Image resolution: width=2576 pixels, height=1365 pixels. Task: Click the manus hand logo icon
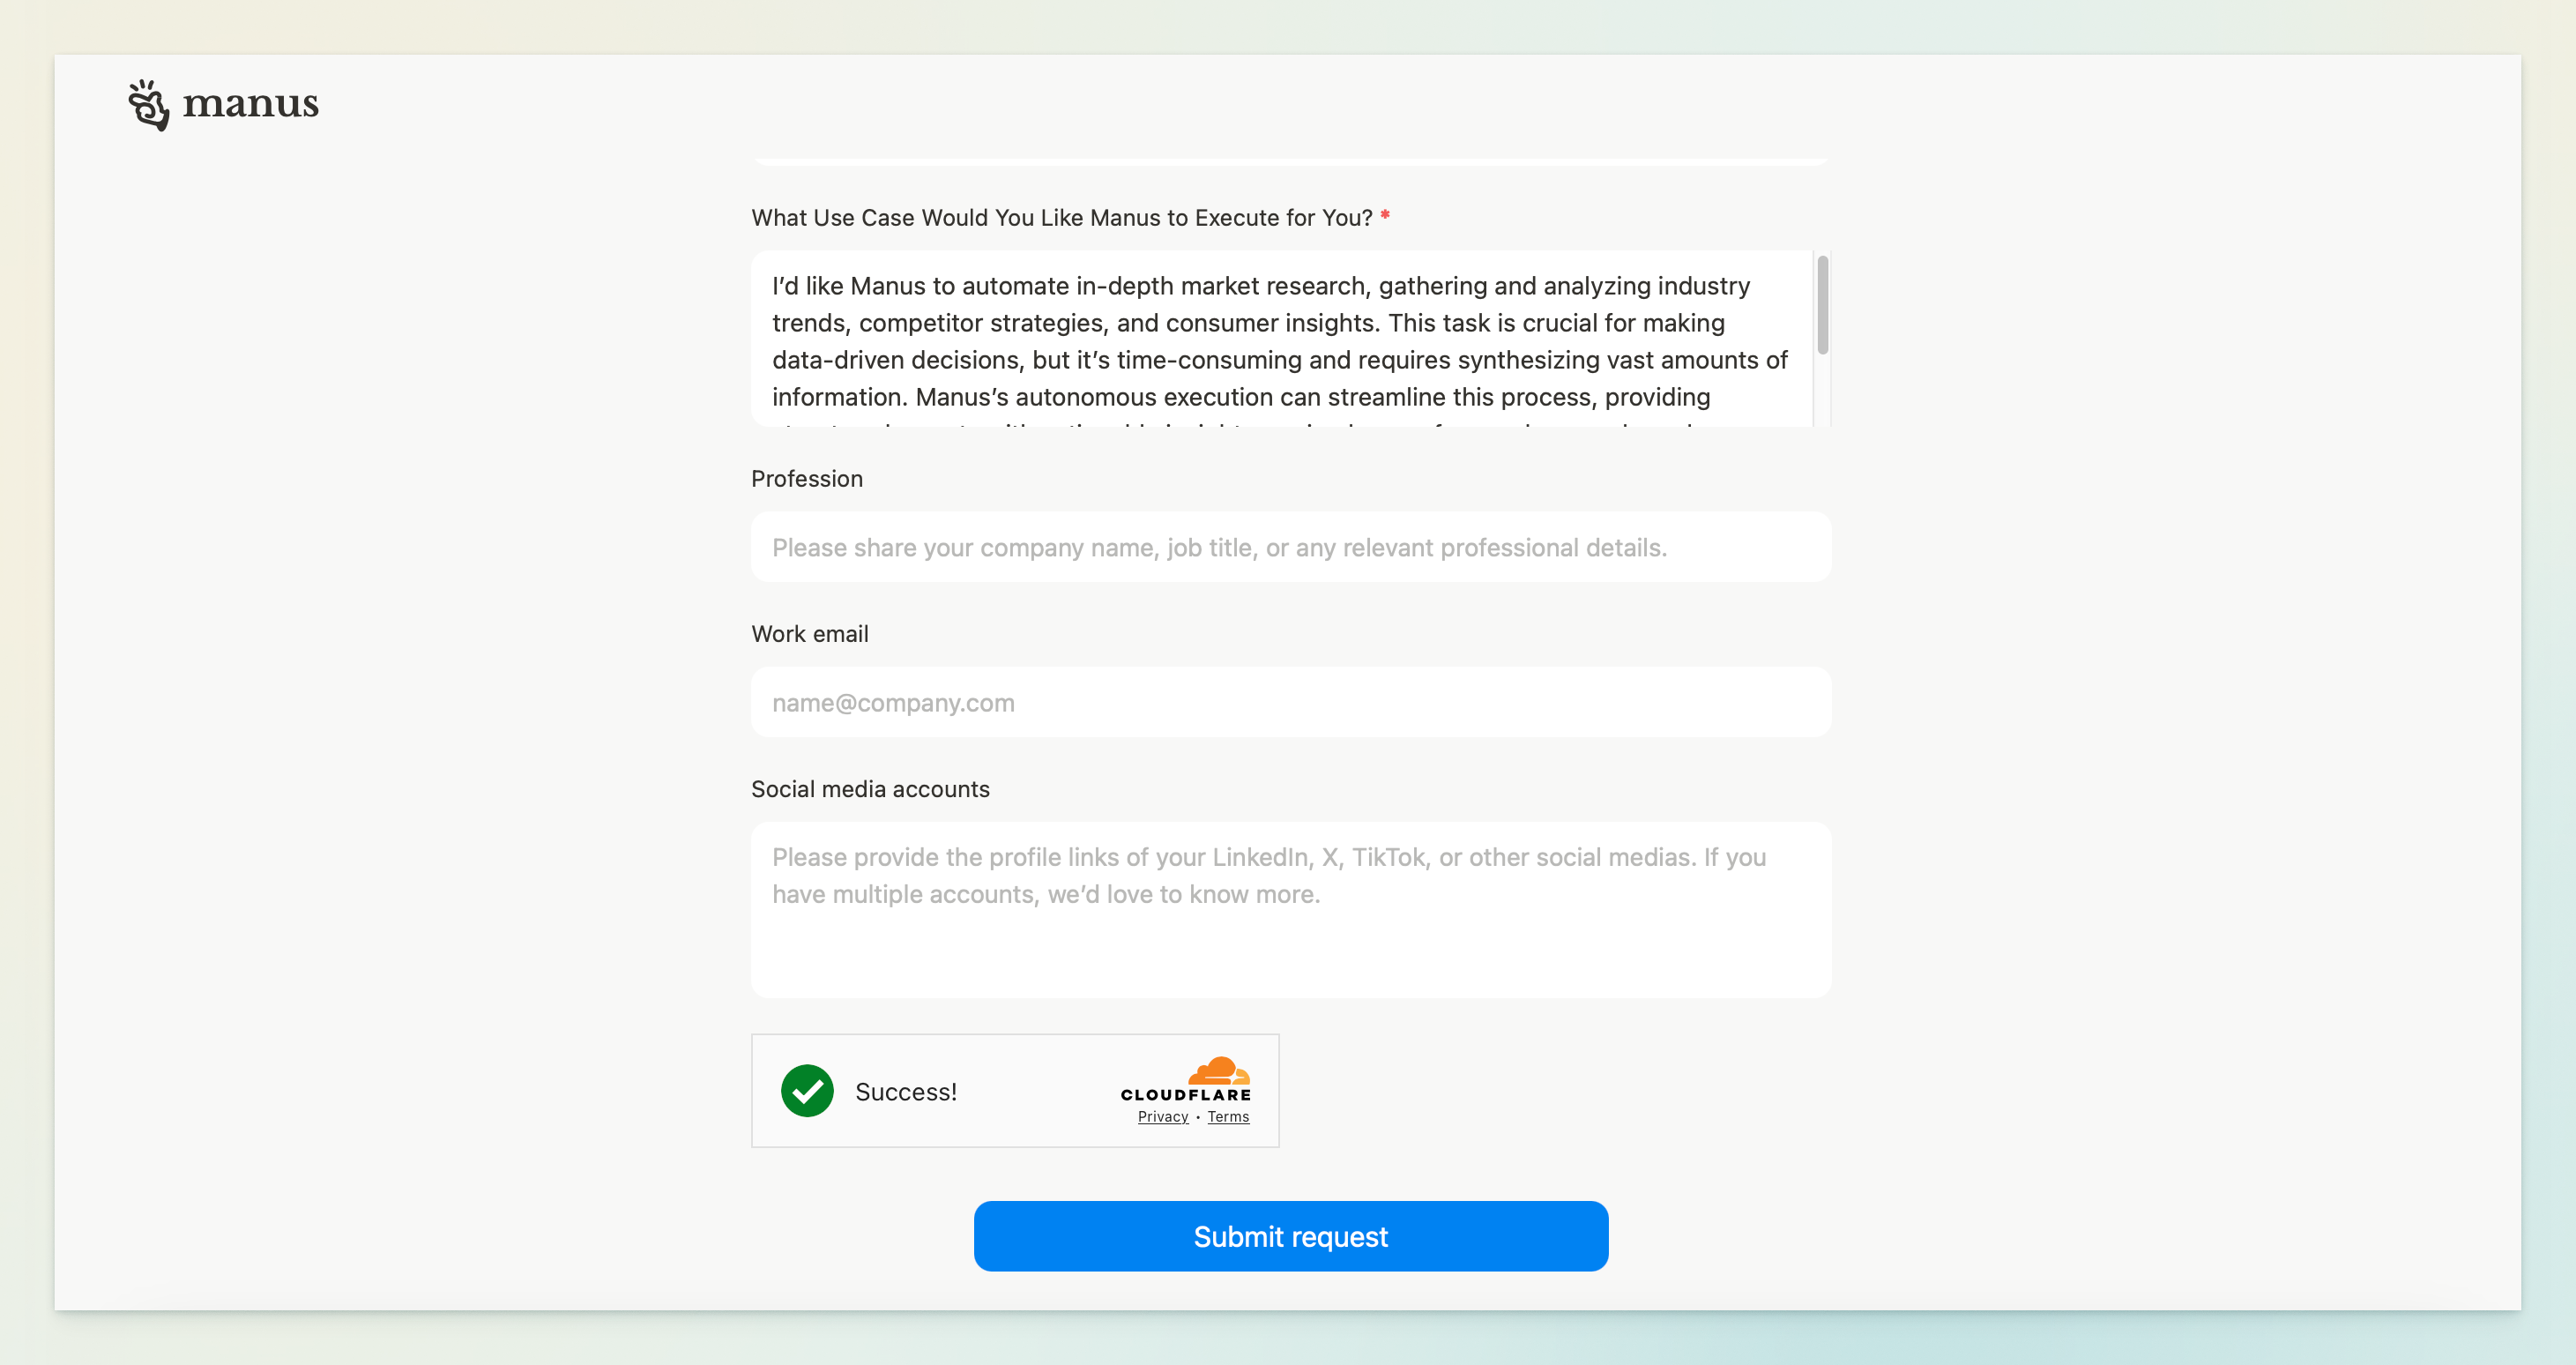click(x=149, y=105)
